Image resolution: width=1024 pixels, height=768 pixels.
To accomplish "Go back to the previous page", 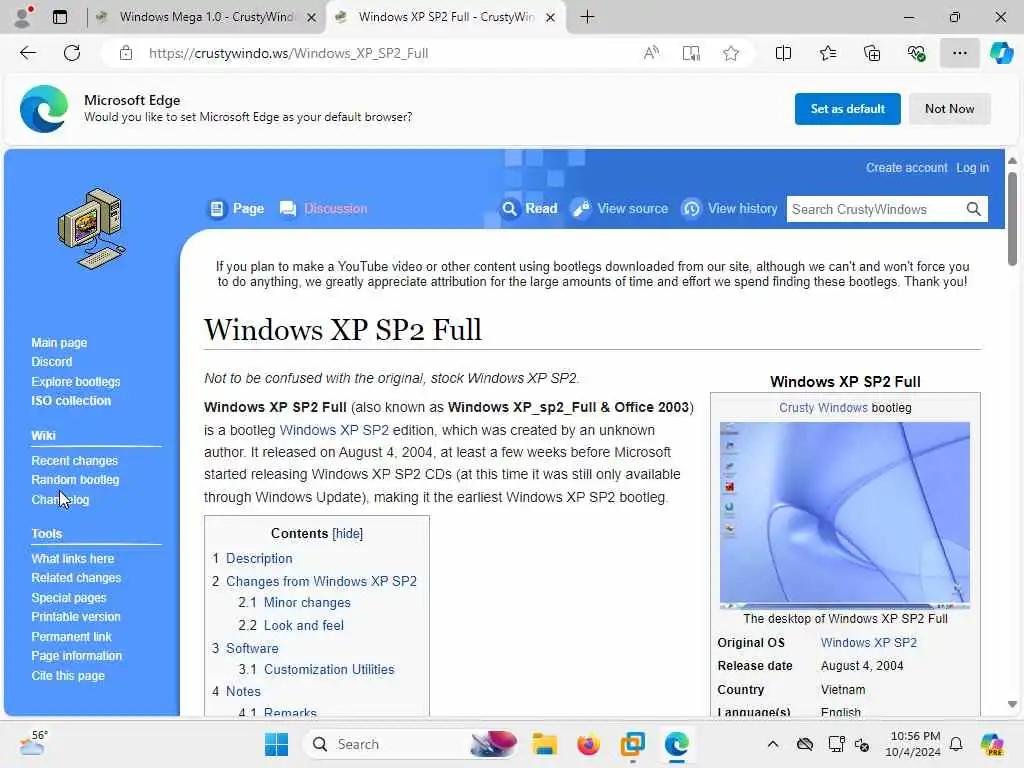I will pyautogui.click(x=28, y=53).
